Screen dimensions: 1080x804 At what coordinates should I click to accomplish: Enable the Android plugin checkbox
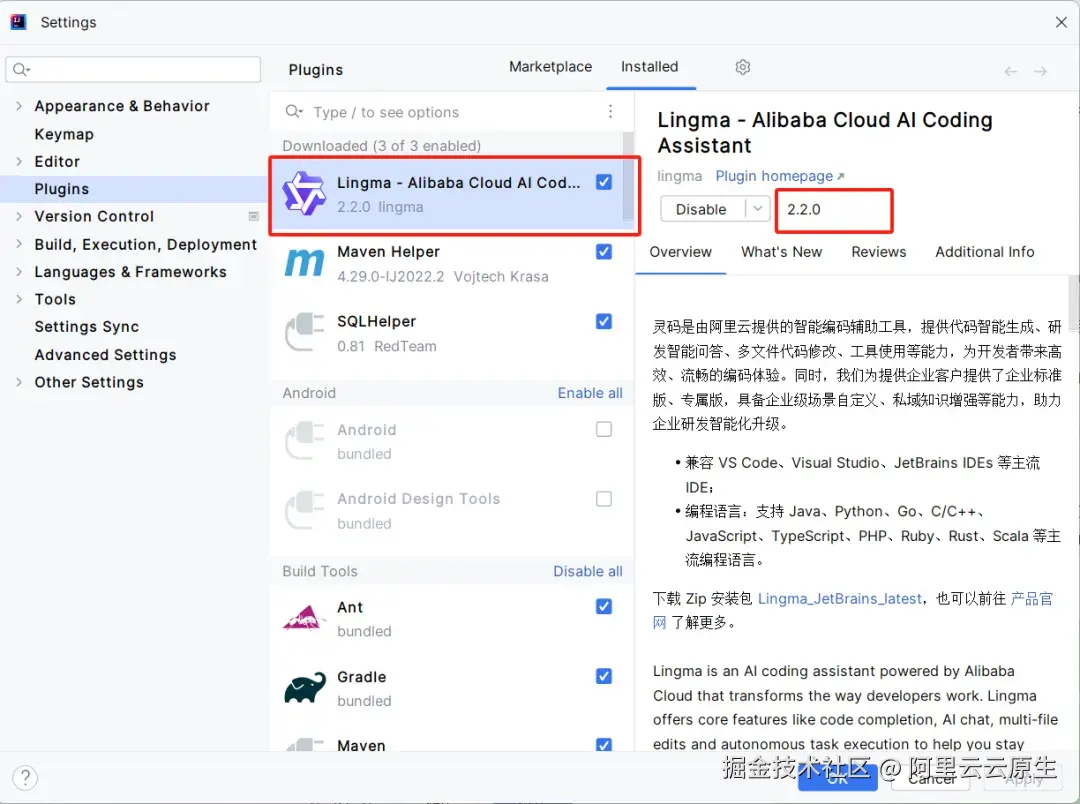[604, 429]
